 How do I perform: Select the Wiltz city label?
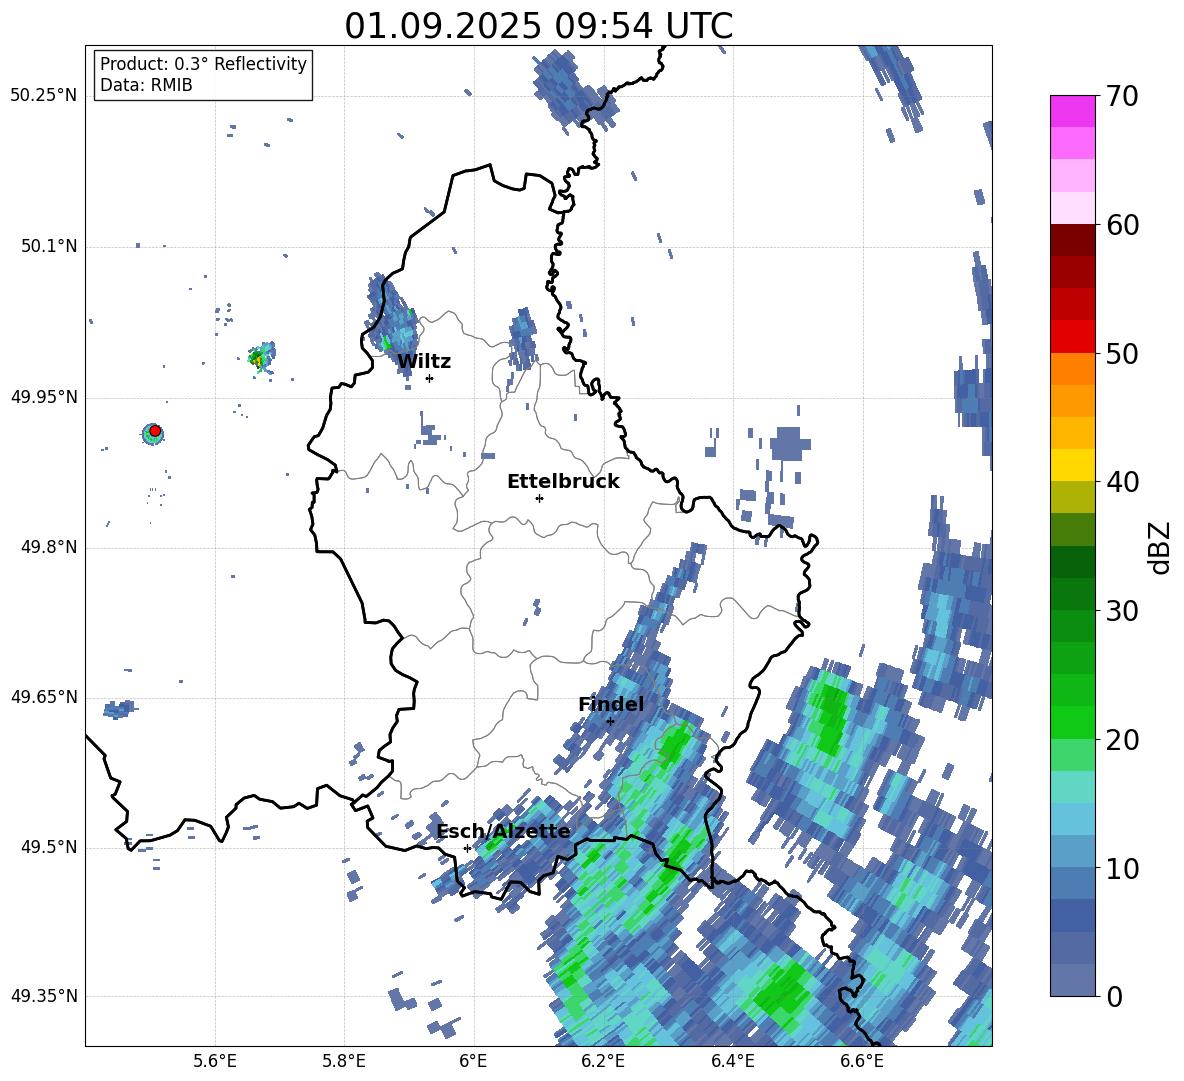point(424,362)
